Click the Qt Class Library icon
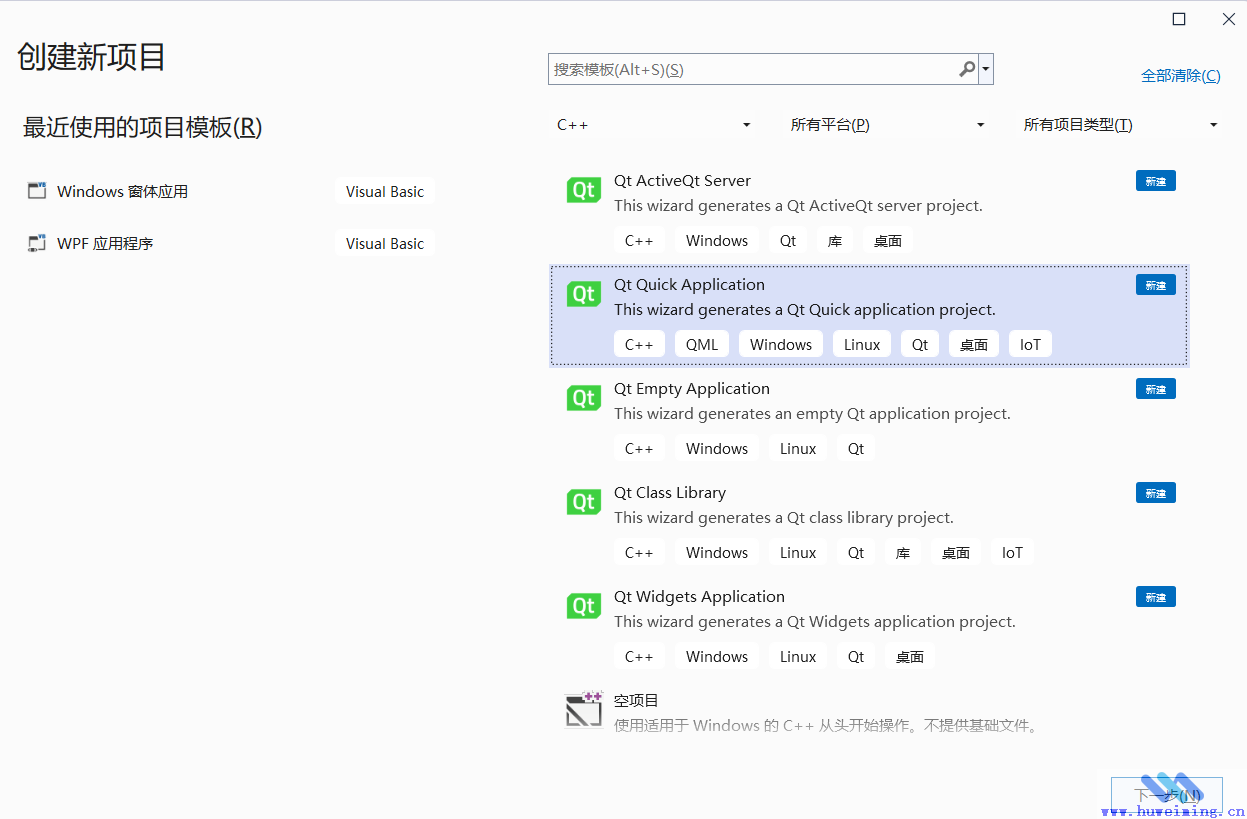 tap(583, 502)
